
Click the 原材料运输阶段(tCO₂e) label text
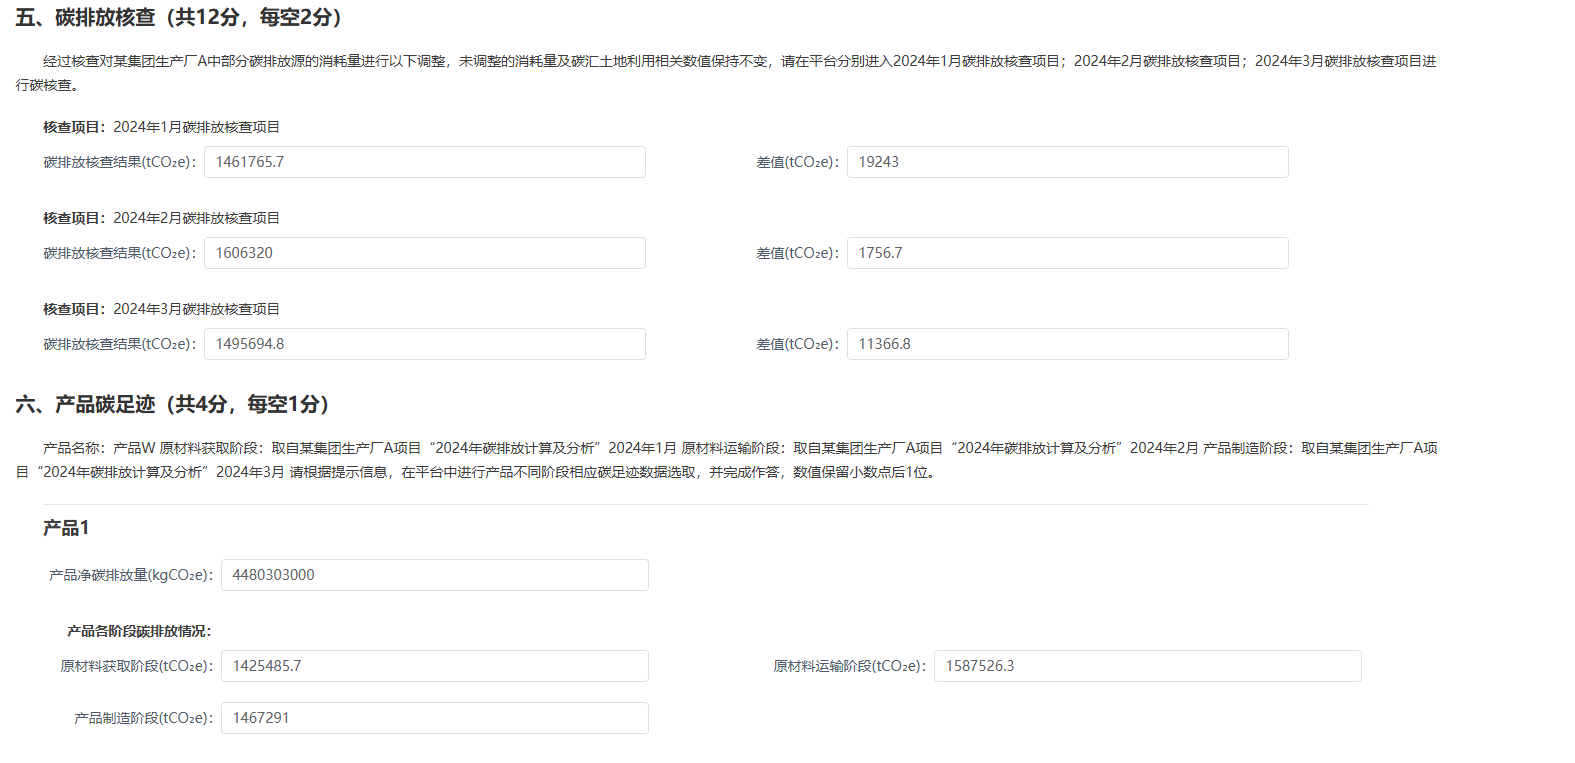point(849,666)
